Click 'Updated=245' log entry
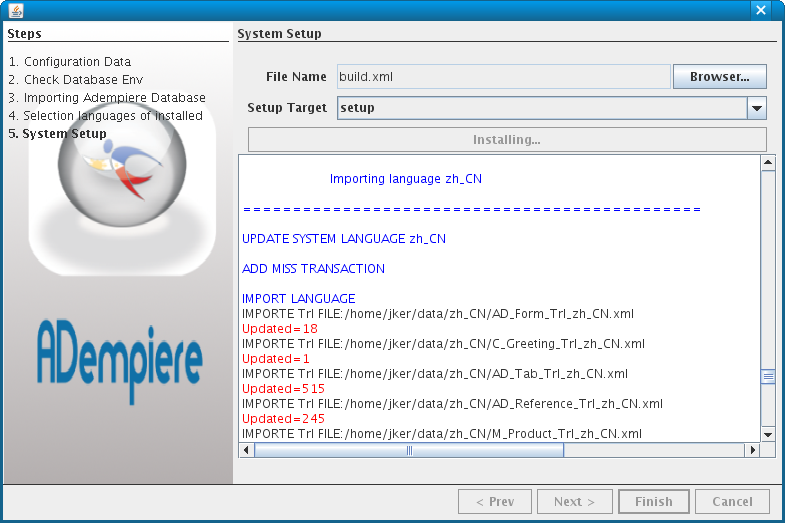Screen dimensions: 785x523 283,419
